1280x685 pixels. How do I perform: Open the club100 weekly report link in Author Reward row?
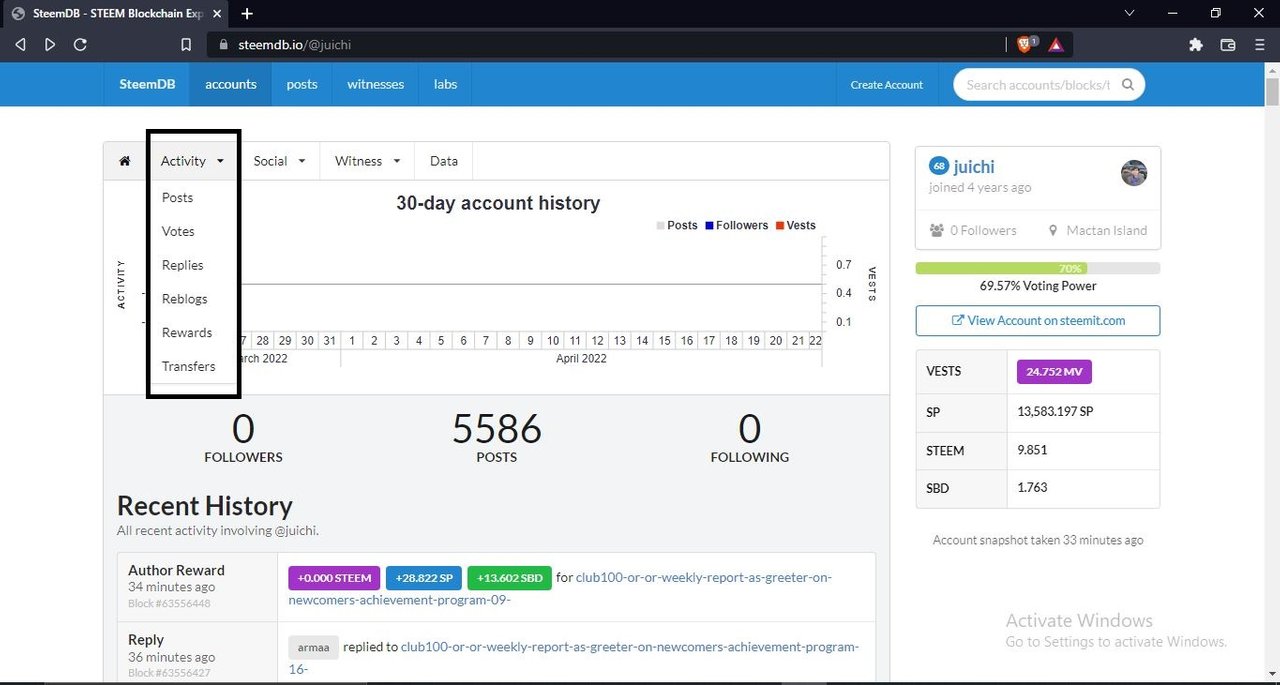560,589
